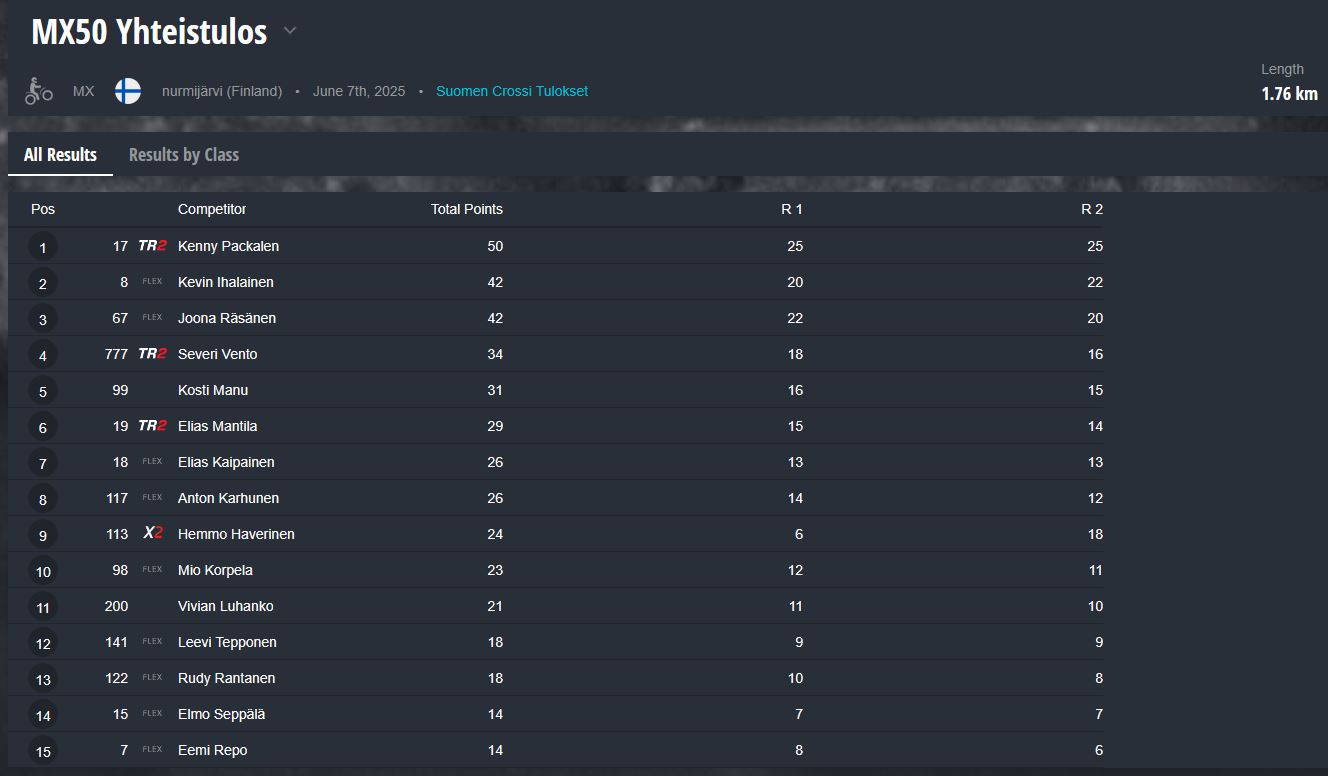Open competitor Kenny Packalen
This screenshot has height=776, width=1328.
[228, 246]
